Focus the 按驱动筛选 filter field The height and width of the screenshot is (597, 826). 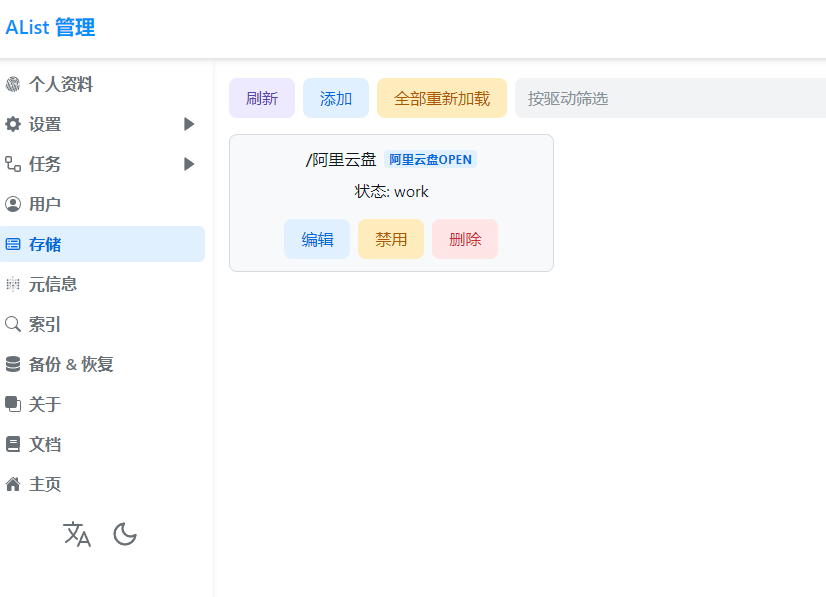coord(670,98)
